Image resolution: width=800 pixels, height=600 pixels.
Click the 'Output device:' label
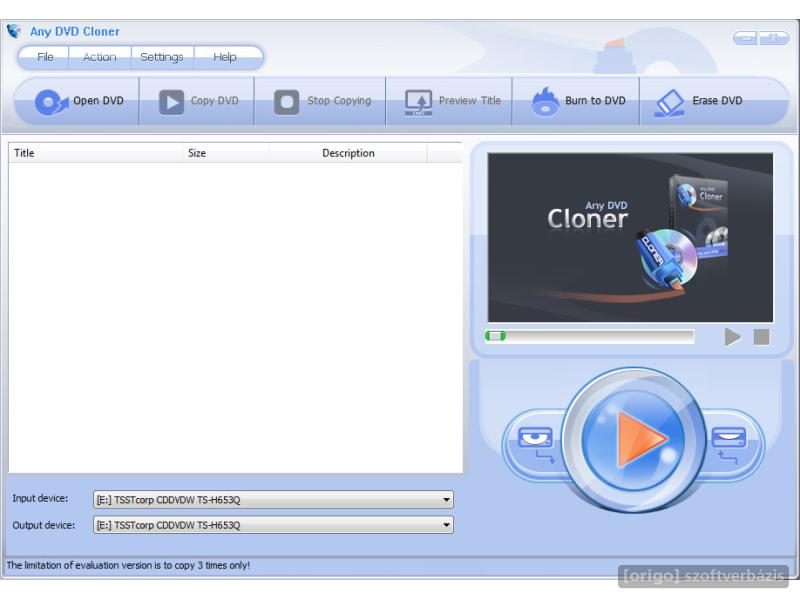[x=43, y=525]
